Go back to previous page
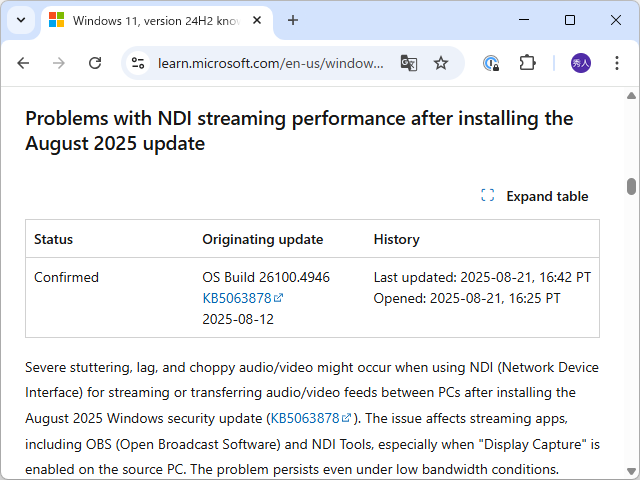Screen dimensions: 640x480 (23, 63)
